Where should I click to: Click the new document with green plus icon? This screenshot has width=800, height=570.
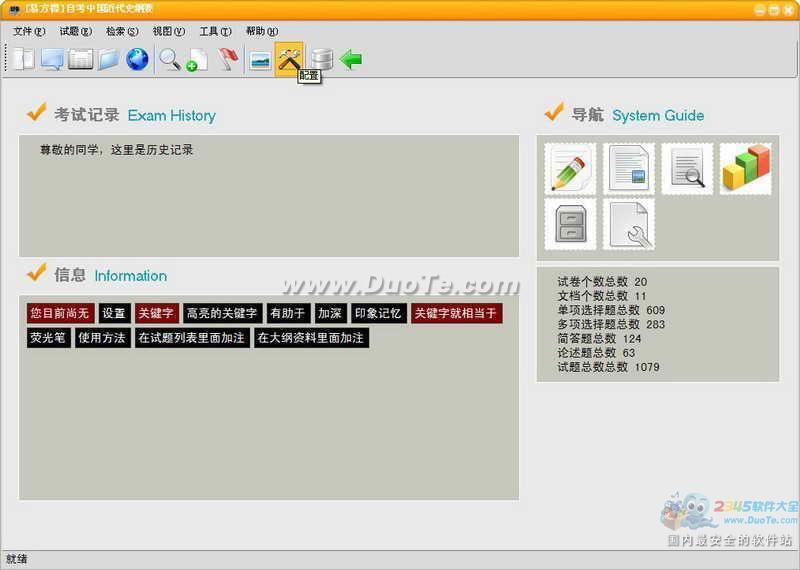(196, 59)
